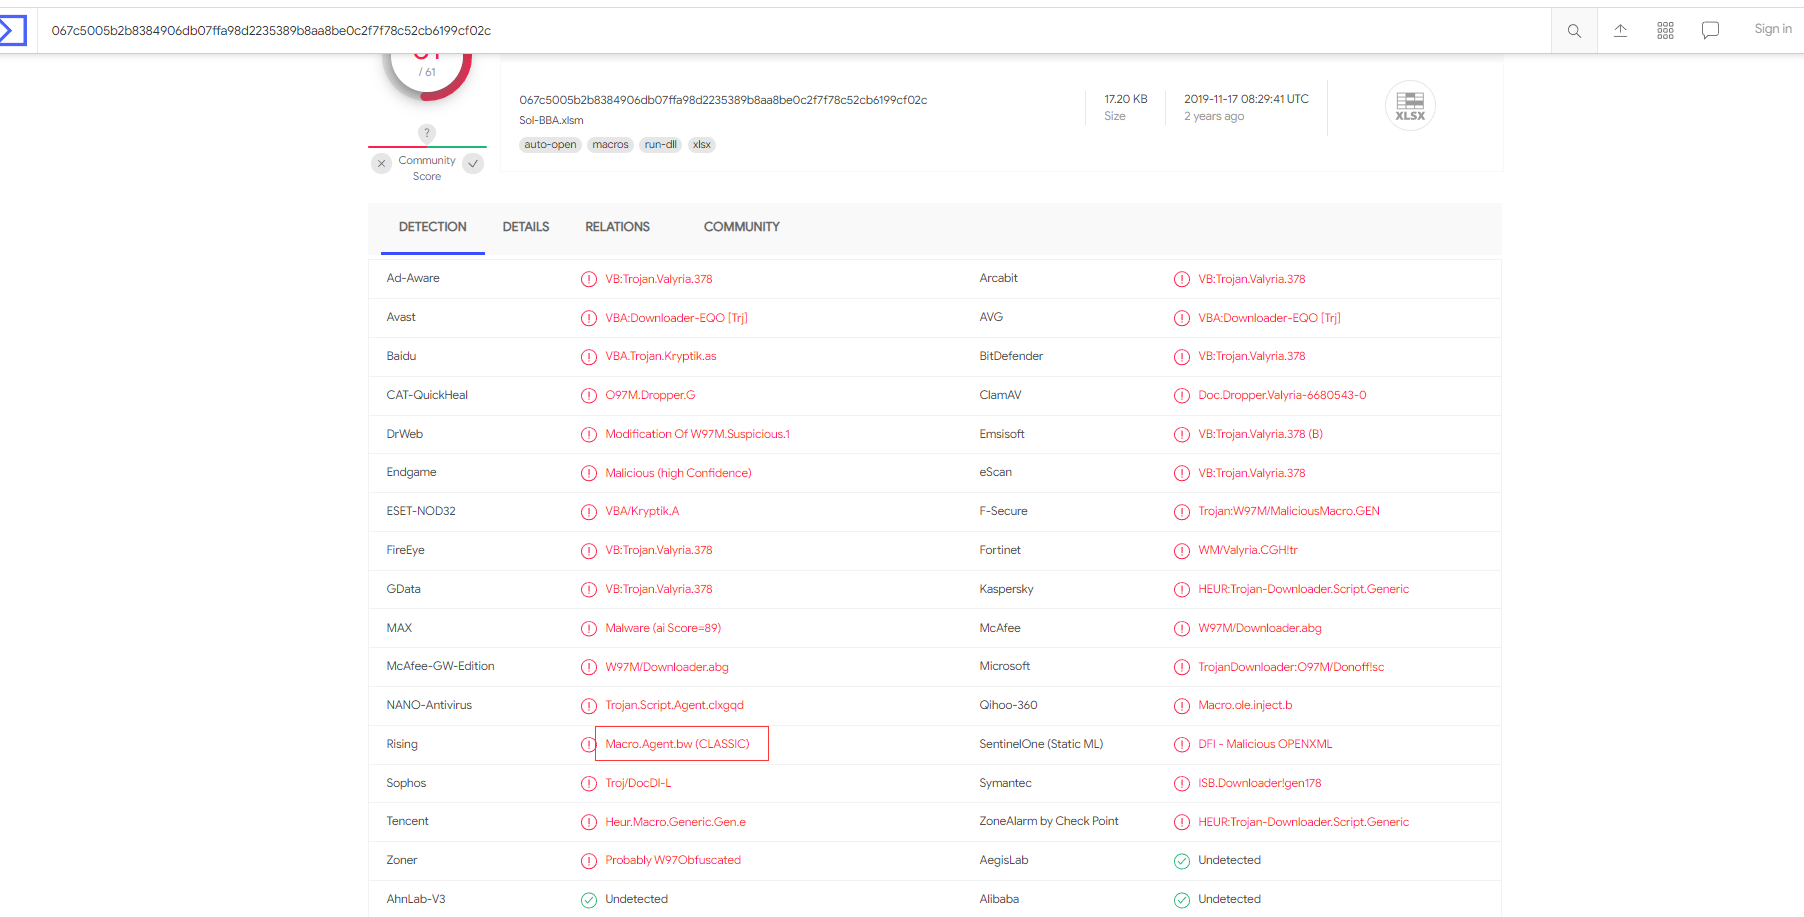The image size is (1804, 917).
Task: Click the macros tag
Action: click(x=610, y=145)
